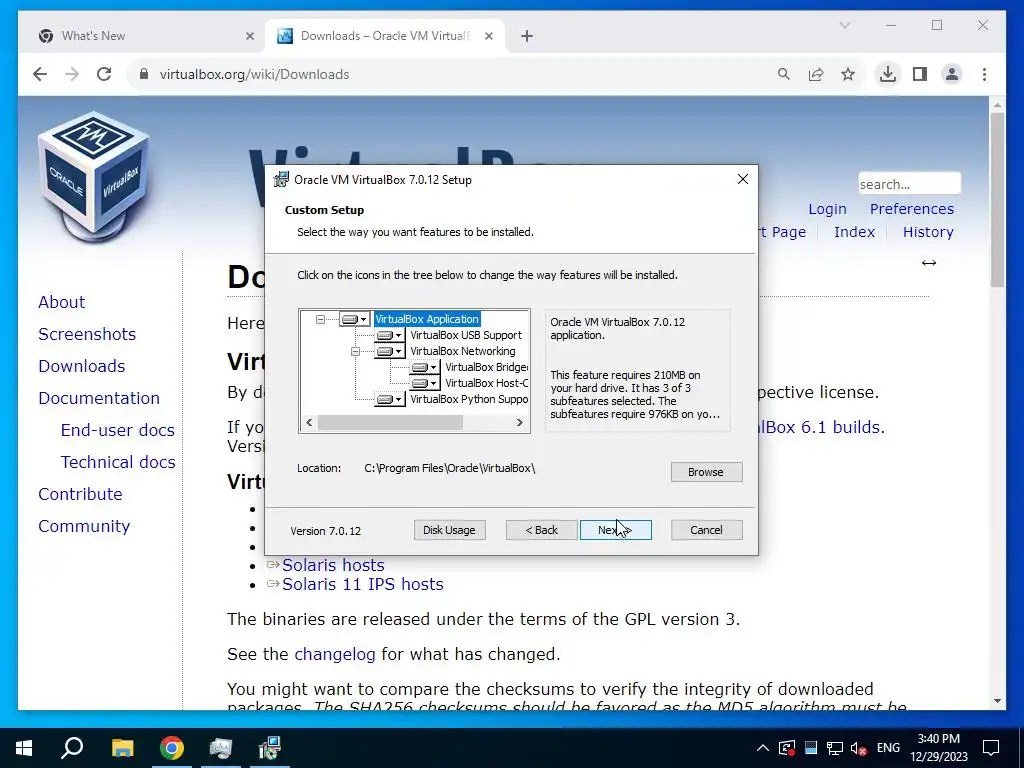
Task: Click the VirtualBox cube logo
Action: tap(93, 175)
